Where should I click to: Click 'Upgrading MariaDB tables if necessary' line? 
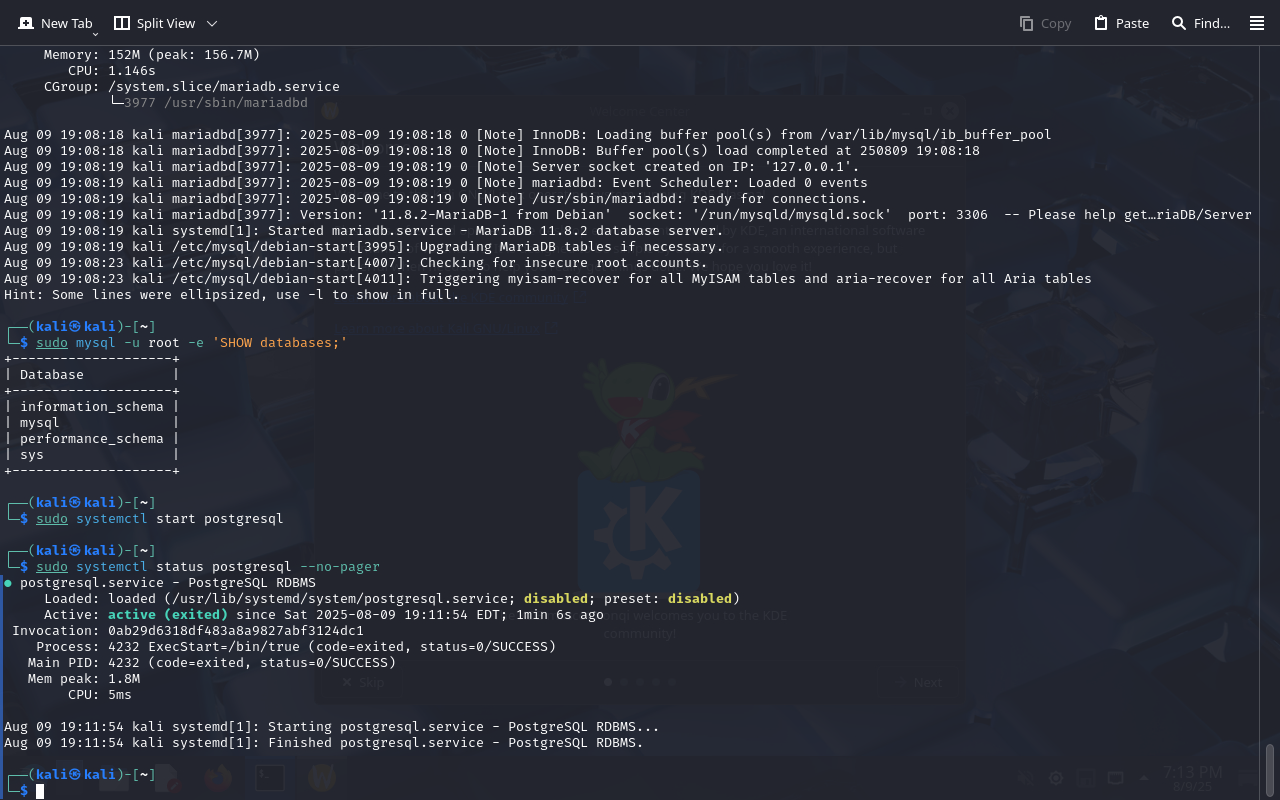point(364,247)
